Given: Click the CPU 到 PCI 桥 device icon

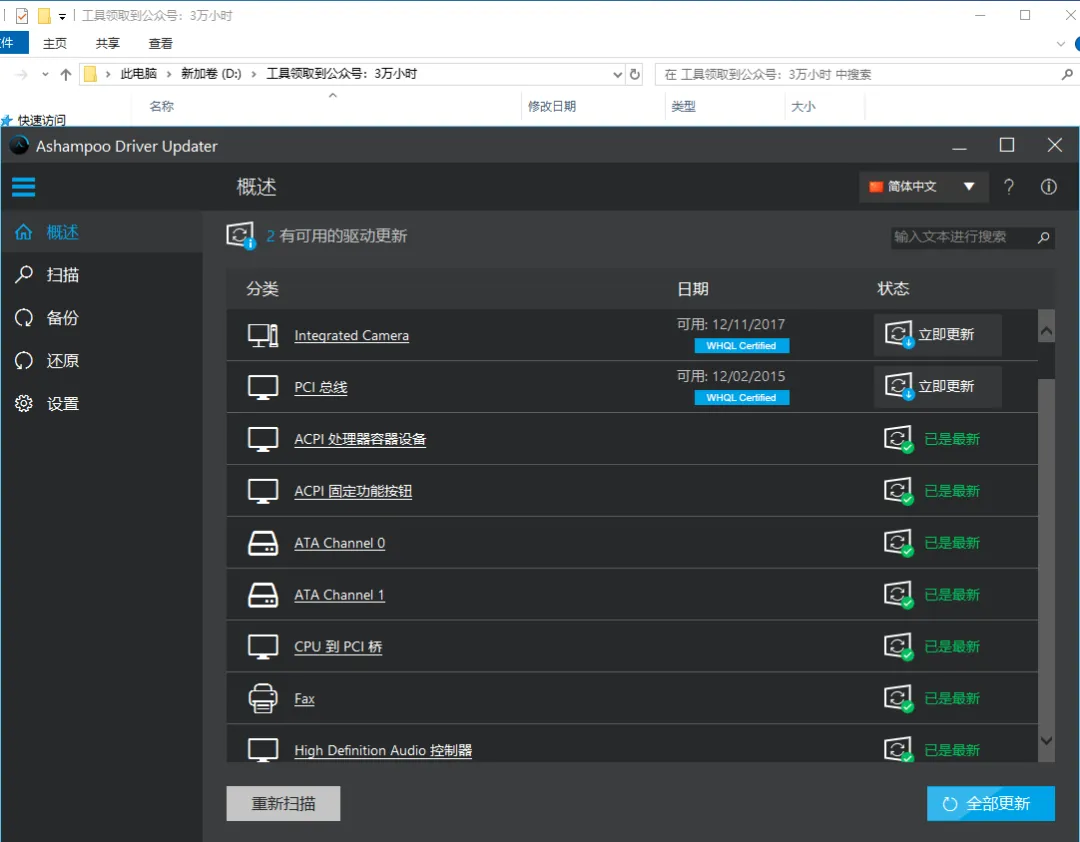Looking at the screenshot, I should (263, 646).
